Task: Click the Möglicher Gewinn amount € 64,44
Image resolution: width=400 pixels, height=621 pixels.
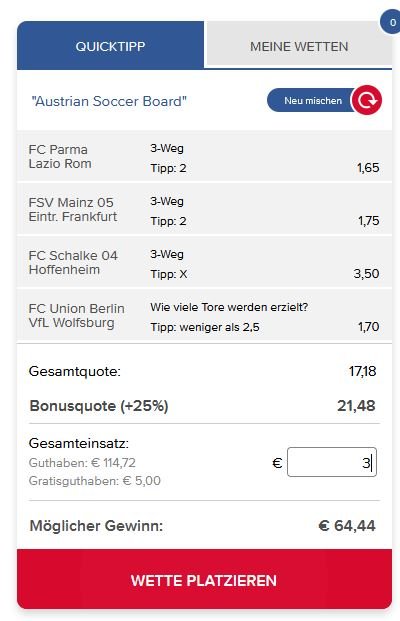Action: pyautogui.click(x=347, y=526)
